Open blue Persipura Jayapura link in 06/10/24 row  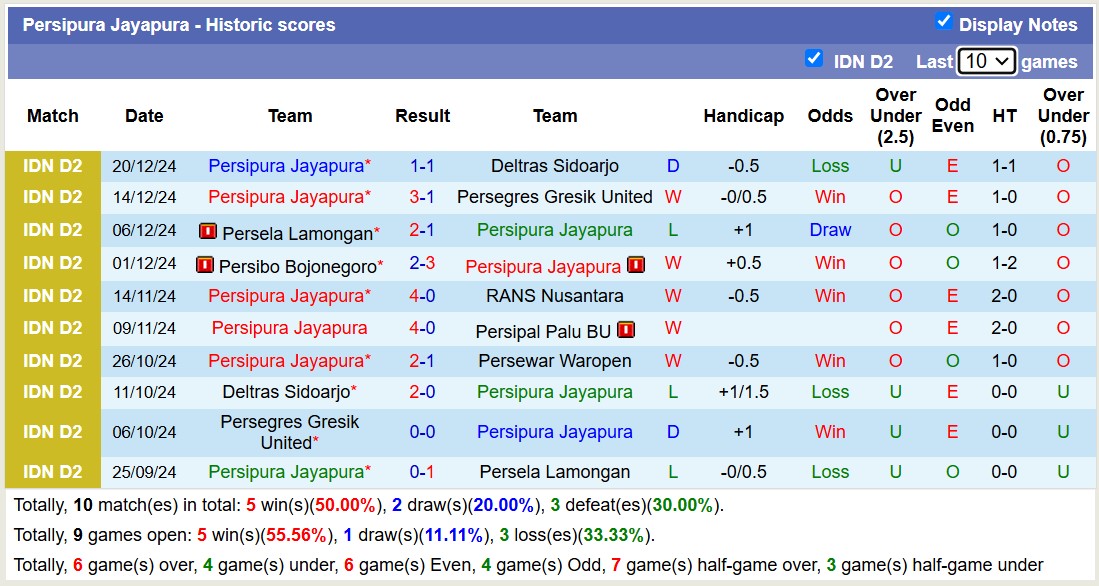554,432
